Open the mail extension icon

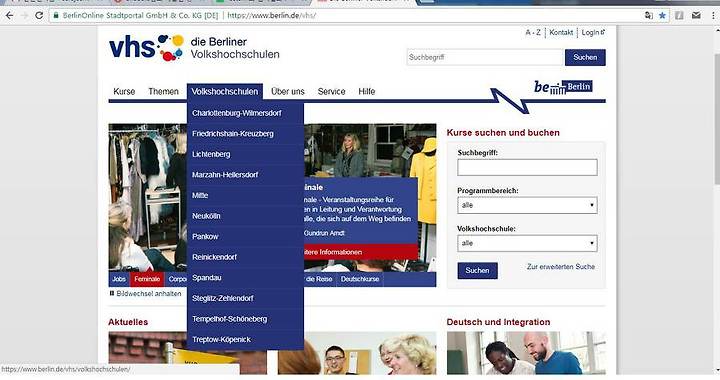[x=696, y=15]
